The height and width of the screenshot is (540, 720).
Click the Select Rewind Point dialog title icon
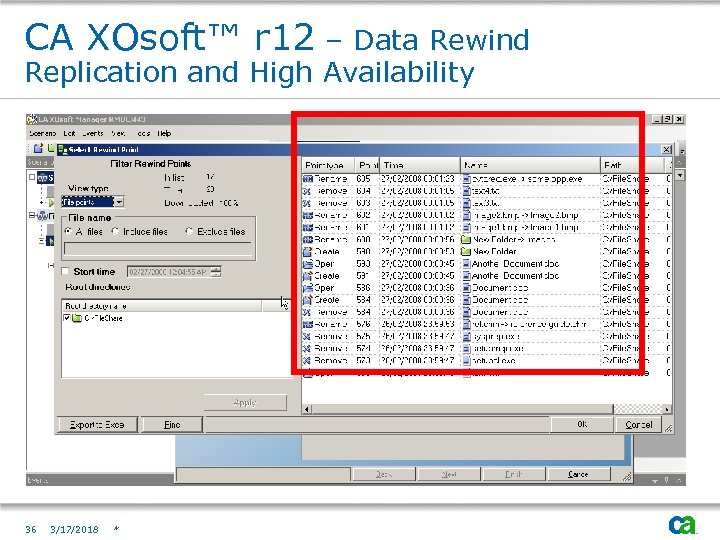click(x=63, y=150)
